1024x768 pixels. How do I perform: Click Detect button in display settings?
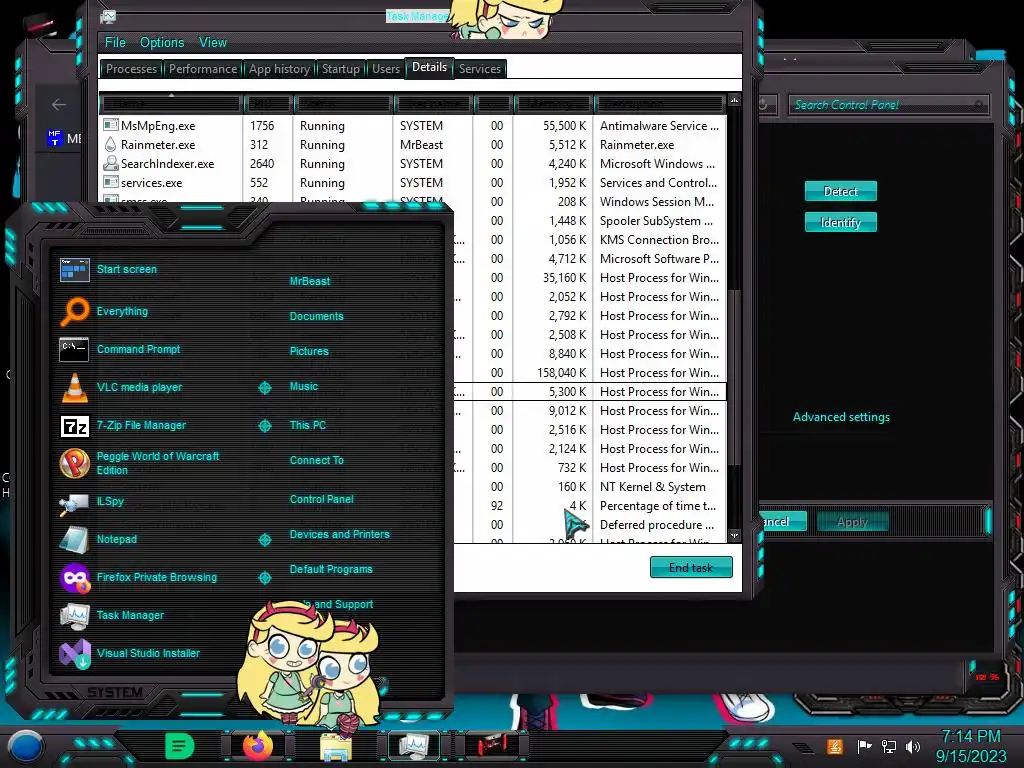point(840,191)
